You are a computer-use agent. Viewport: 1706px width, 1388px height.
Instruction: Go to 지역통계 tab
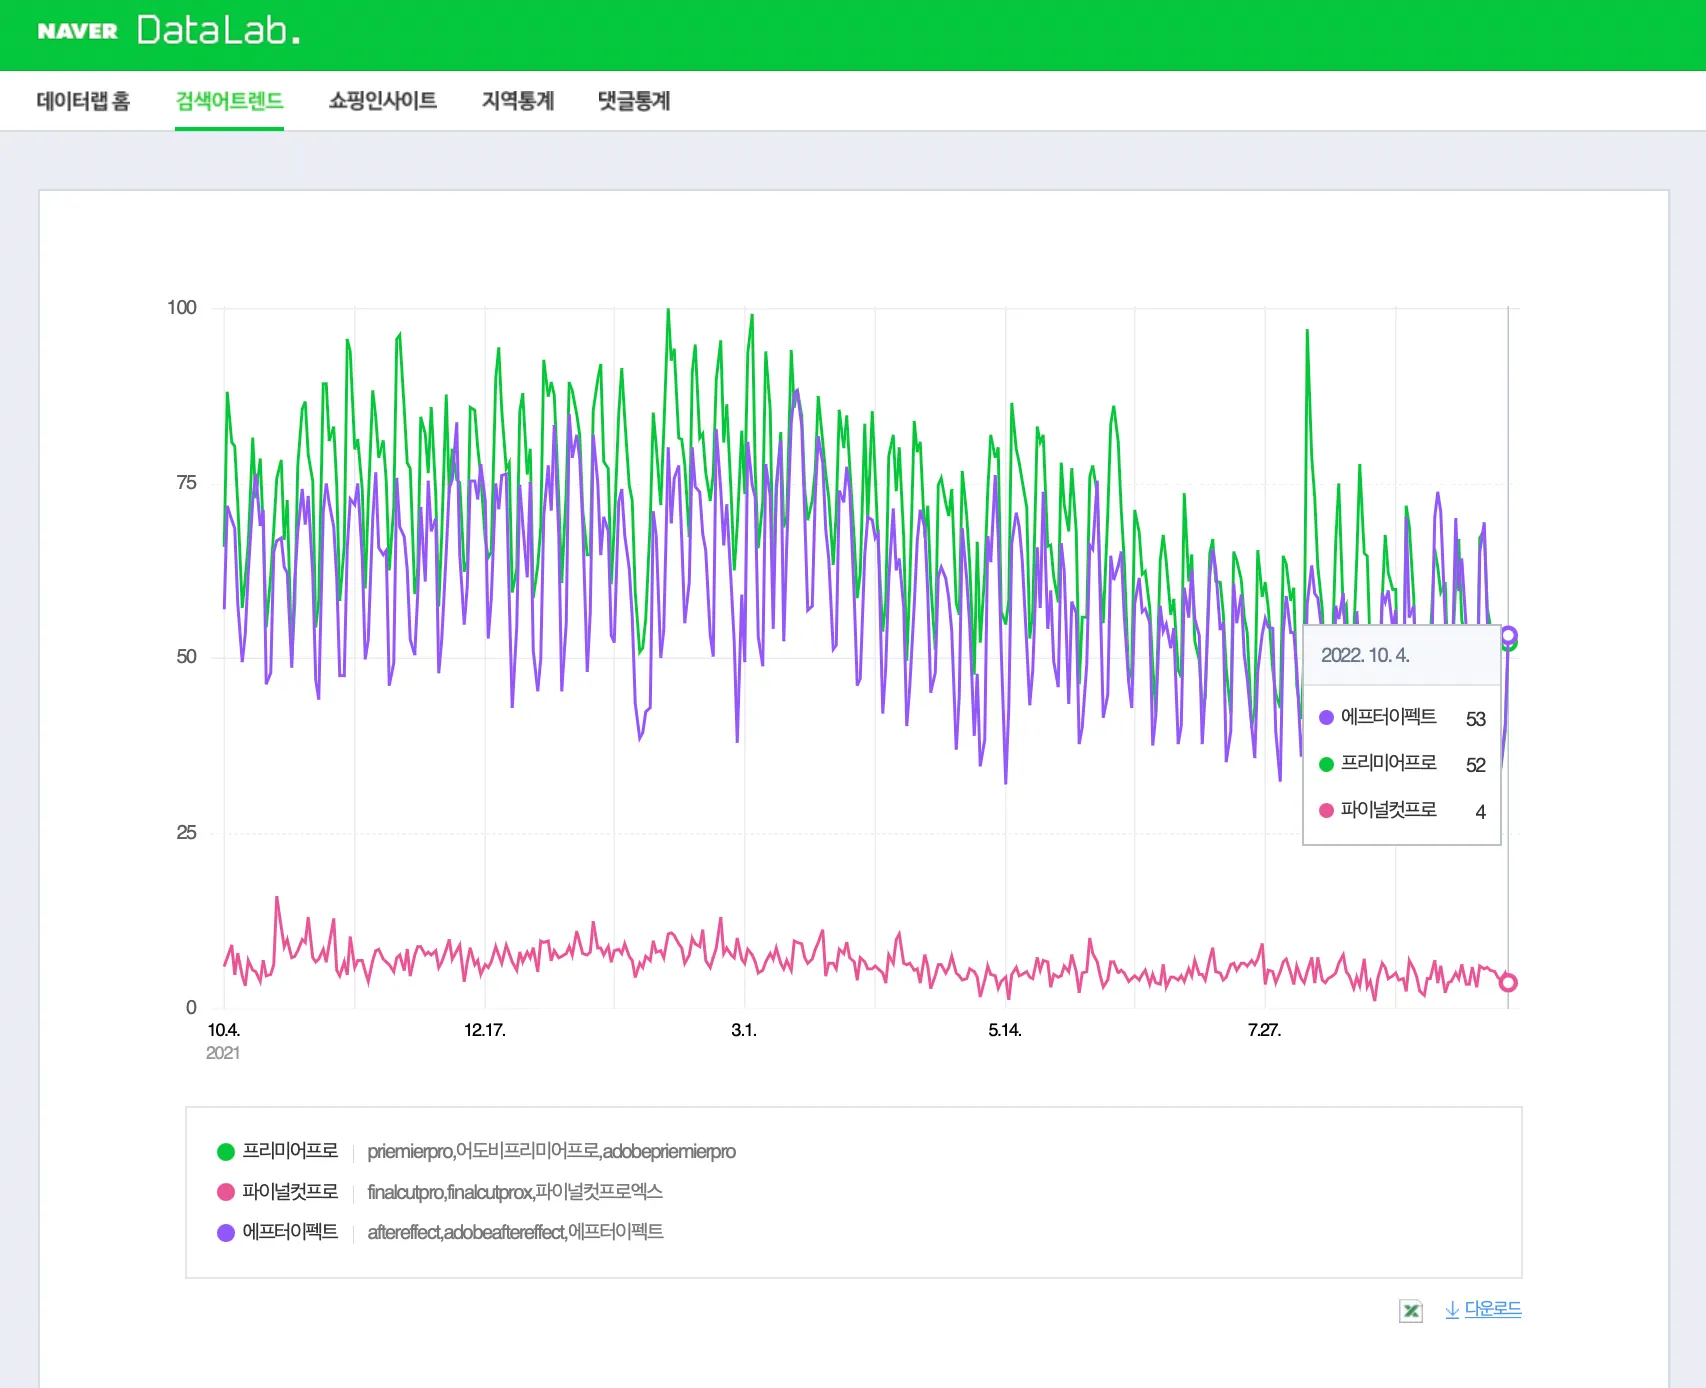click(x=518, y=101)
